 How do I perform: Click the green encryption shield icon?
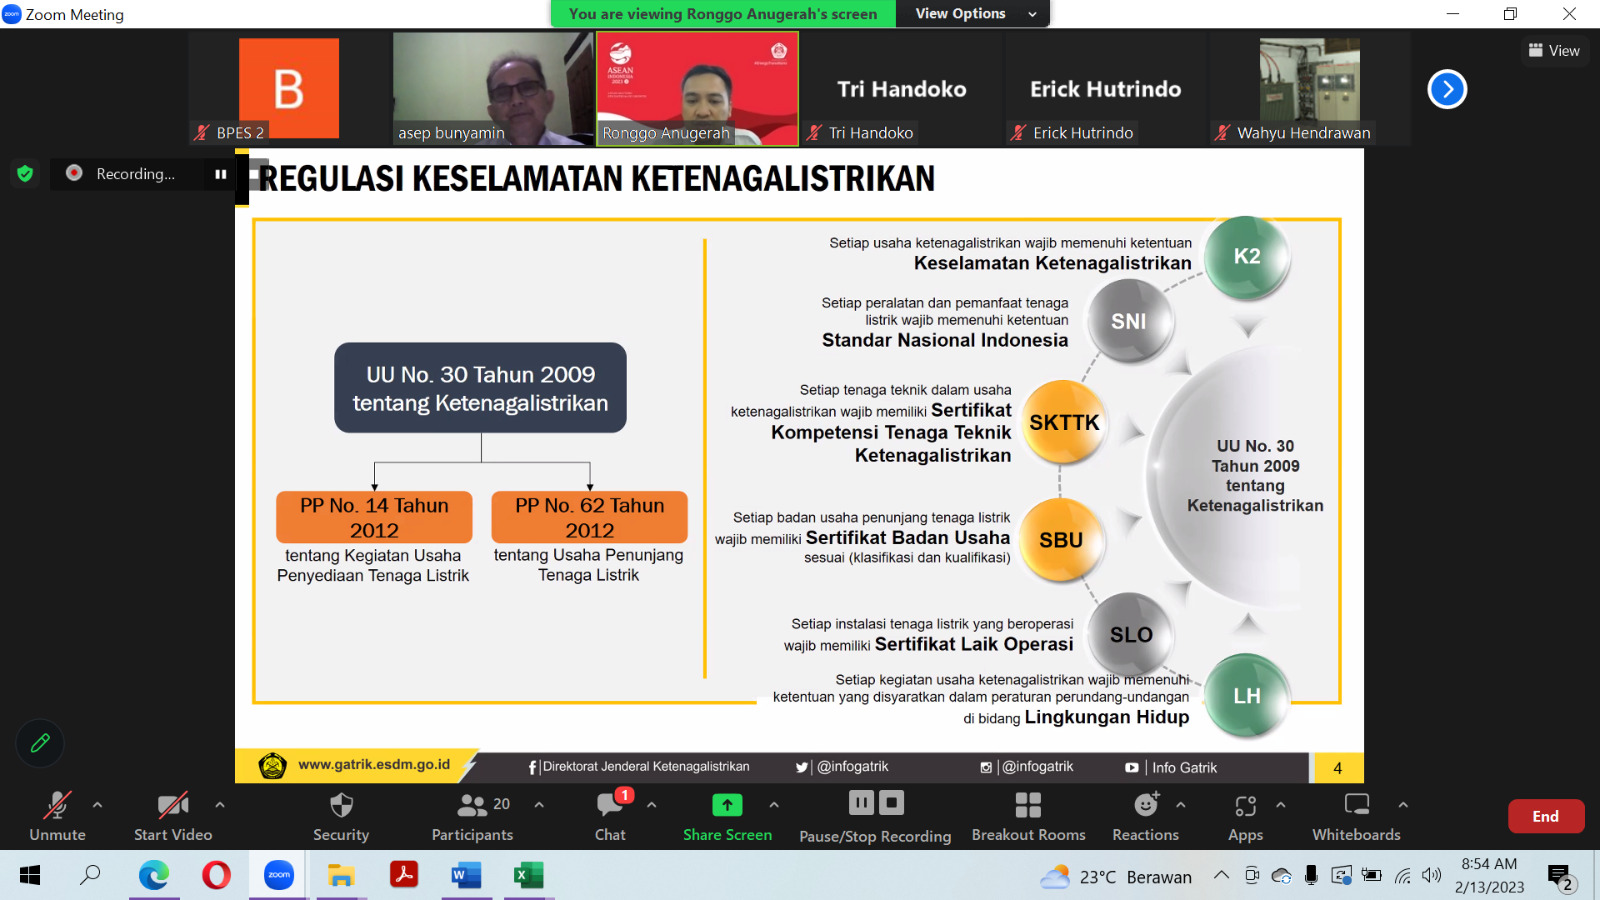(25, 173)
